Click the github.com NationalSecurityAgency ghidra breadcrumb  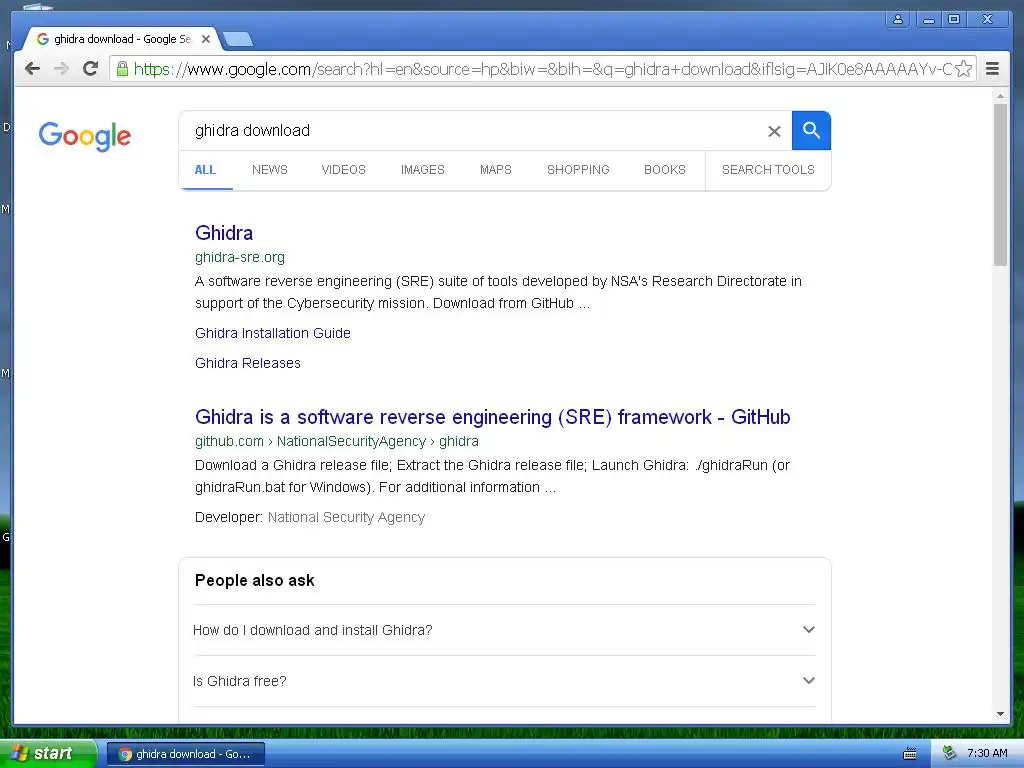tap(336, 441)
